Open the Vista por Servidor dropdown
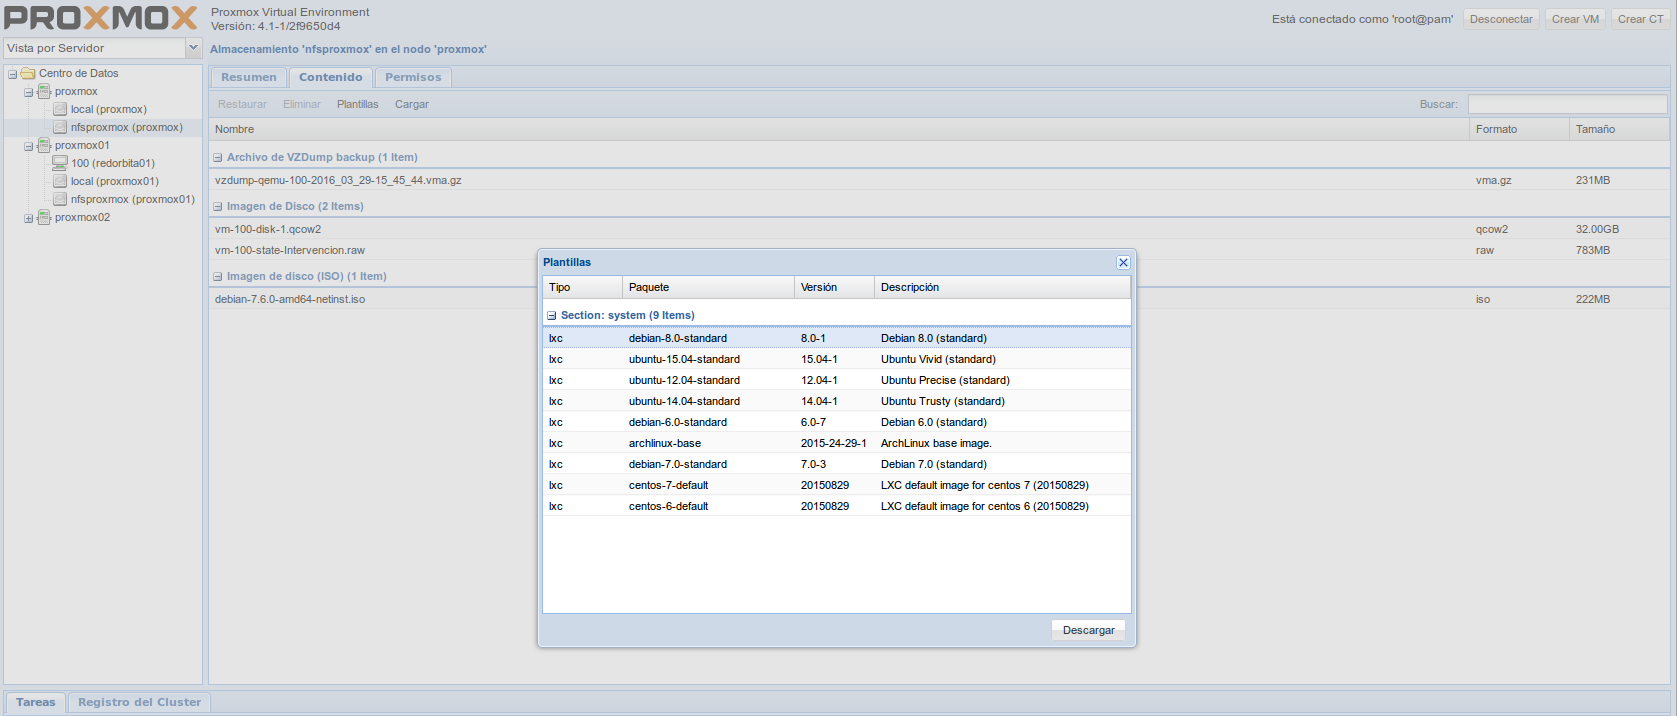 coord(193,48)
